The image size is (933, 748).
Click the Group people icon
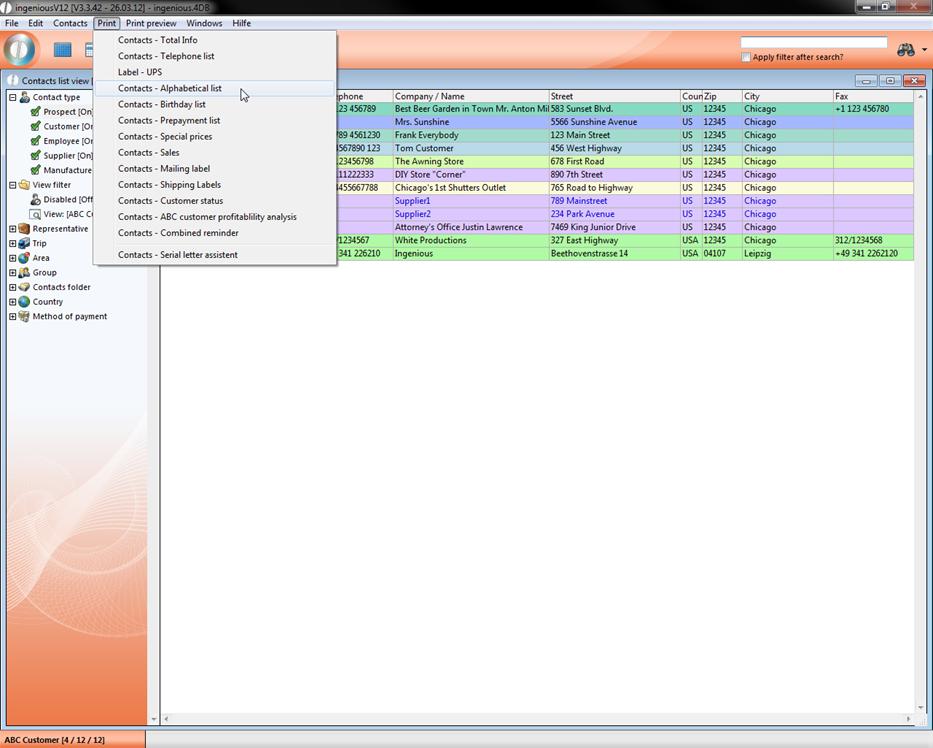[x=24, y=272]
